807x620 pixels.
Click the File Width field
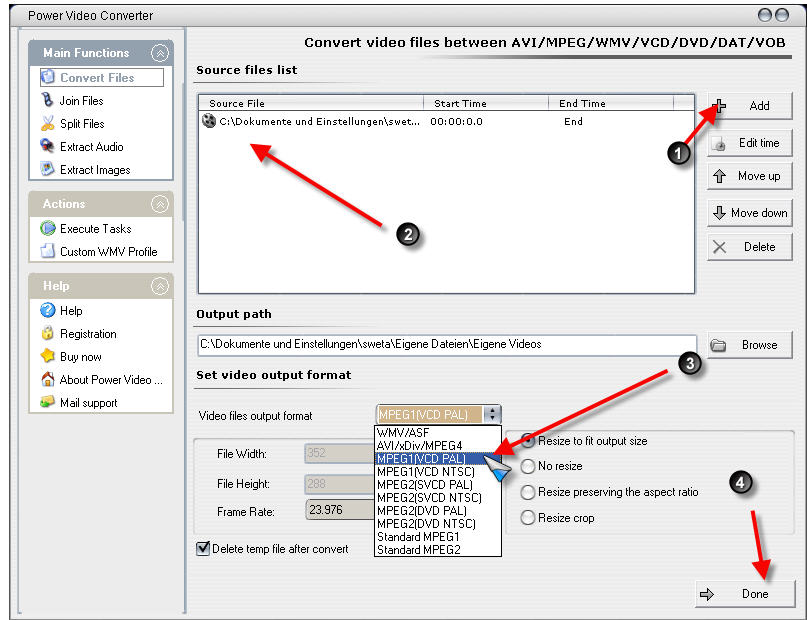coord(340,453)
